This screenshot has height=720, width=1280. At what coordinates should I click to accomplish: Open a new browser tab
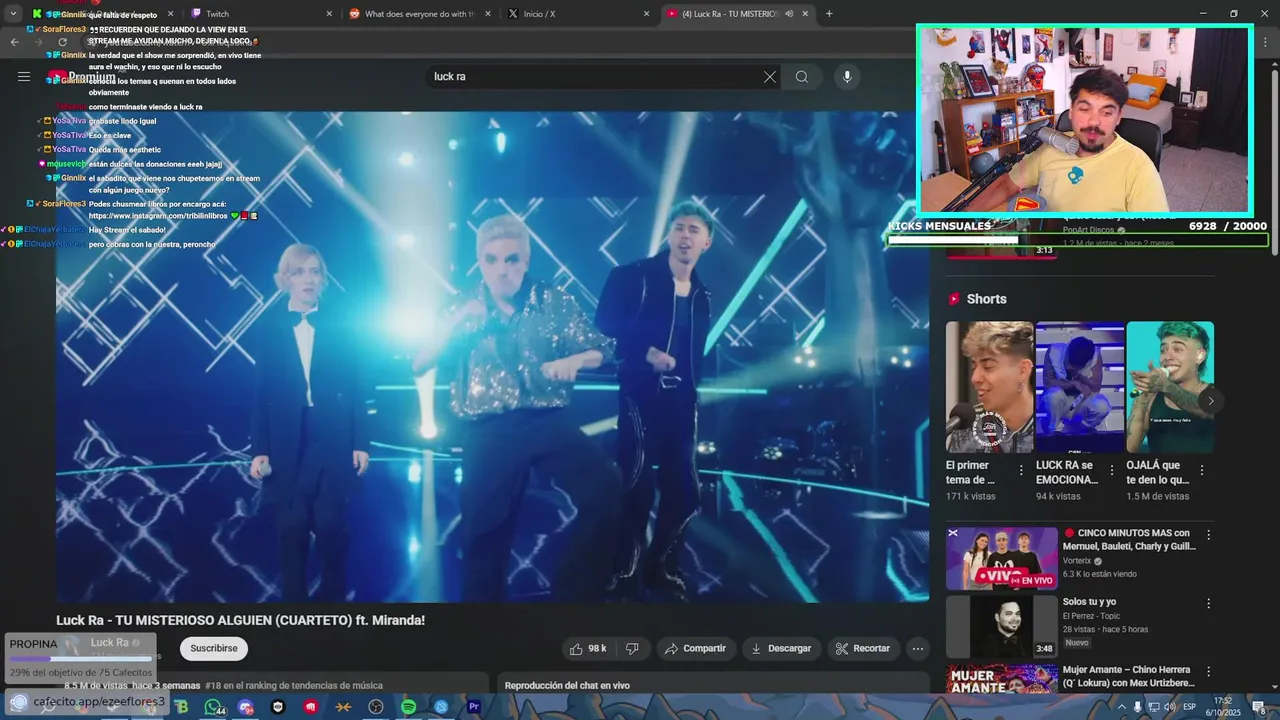[829, 14]
